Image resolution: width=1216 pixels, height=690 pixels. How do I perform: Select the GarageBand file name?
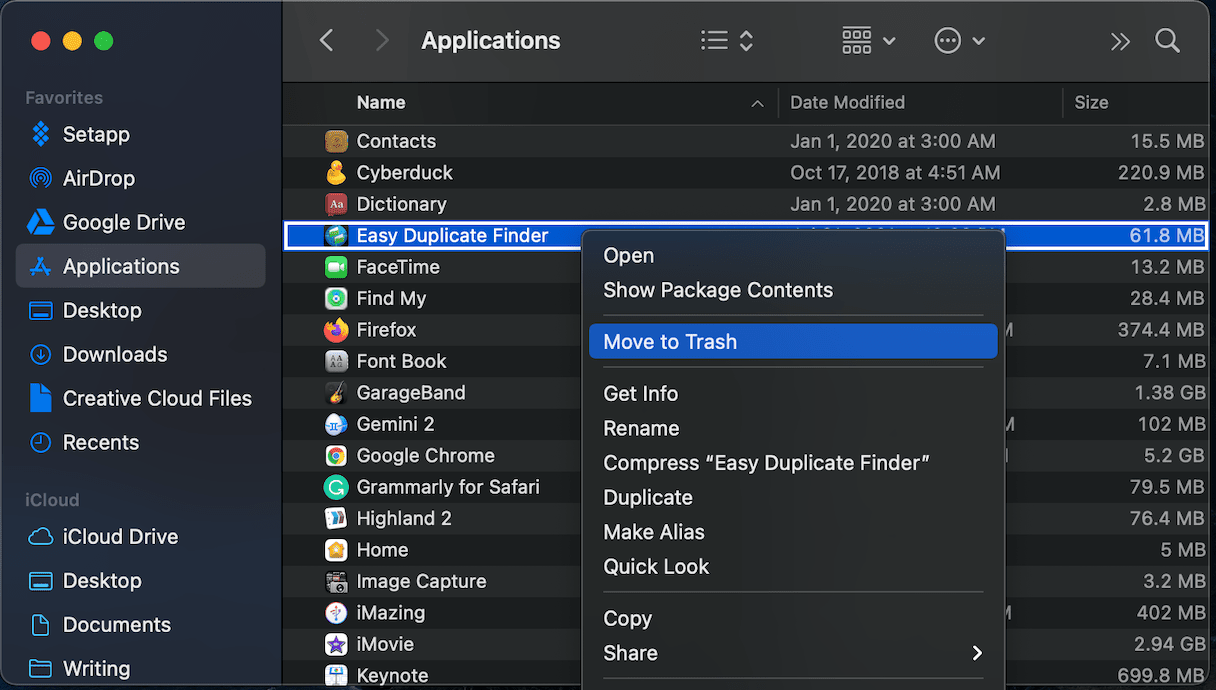pos(411,393)
